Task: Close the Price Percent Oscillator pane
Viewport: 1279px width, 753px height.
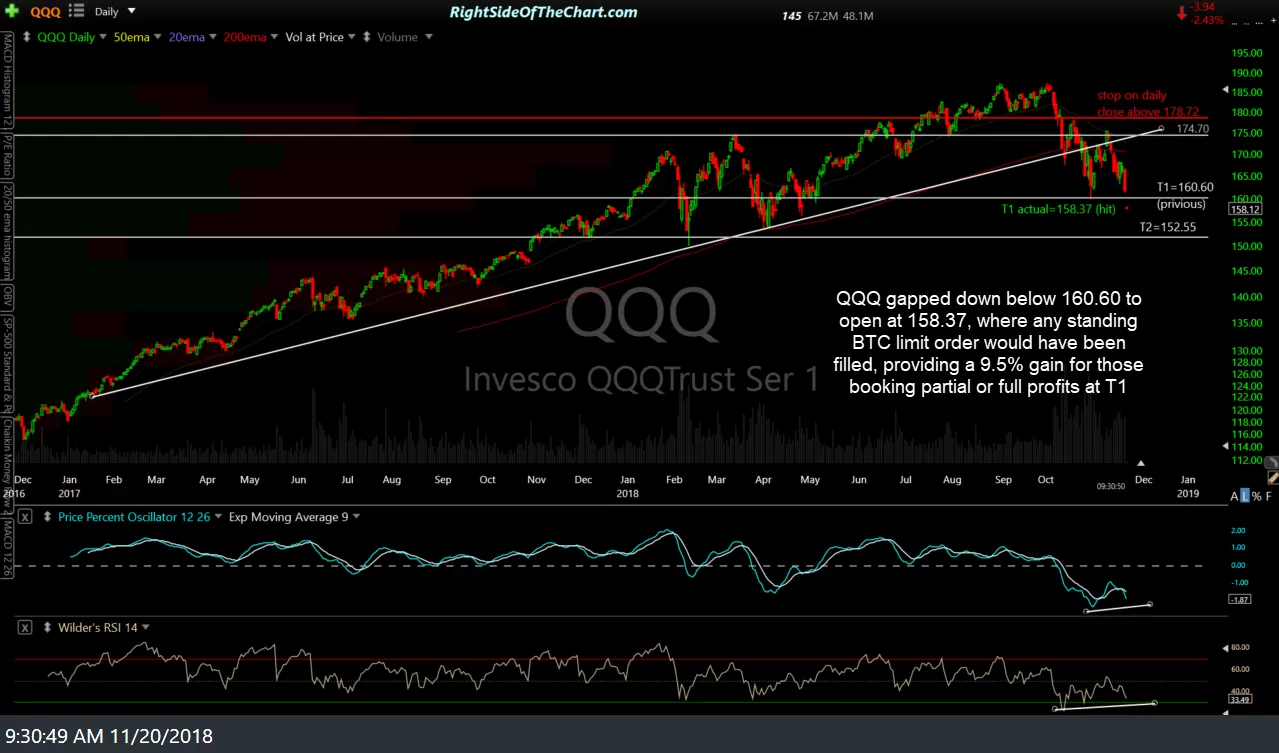Action: tap(26, 517)
